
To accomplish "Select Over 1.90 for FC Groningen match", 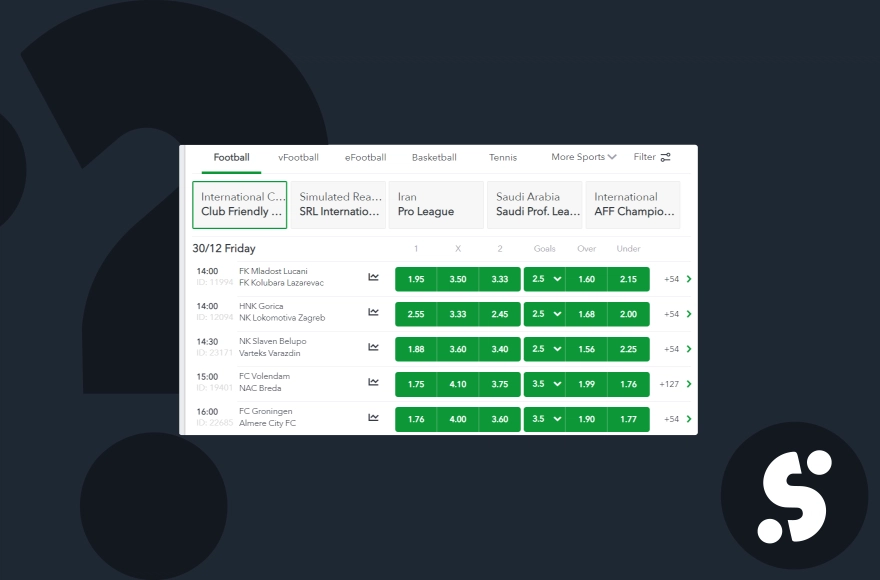I will click(586, 419).
